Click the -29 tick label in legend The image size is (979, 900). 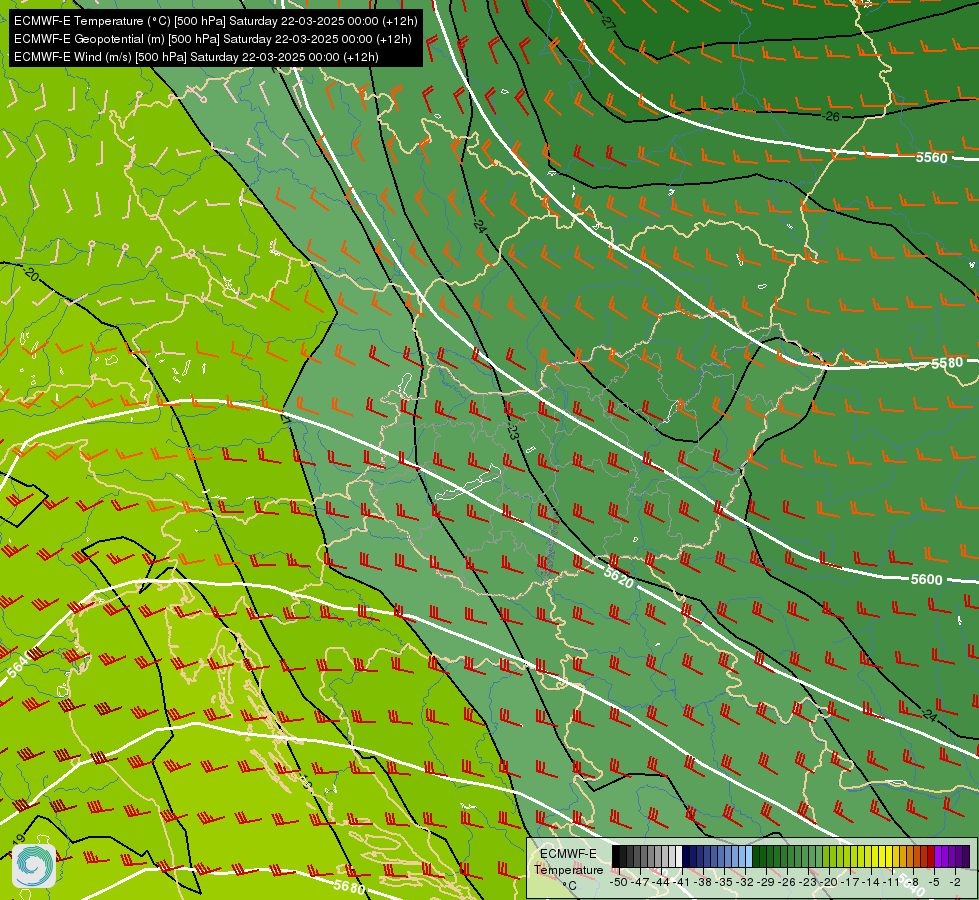766,882
